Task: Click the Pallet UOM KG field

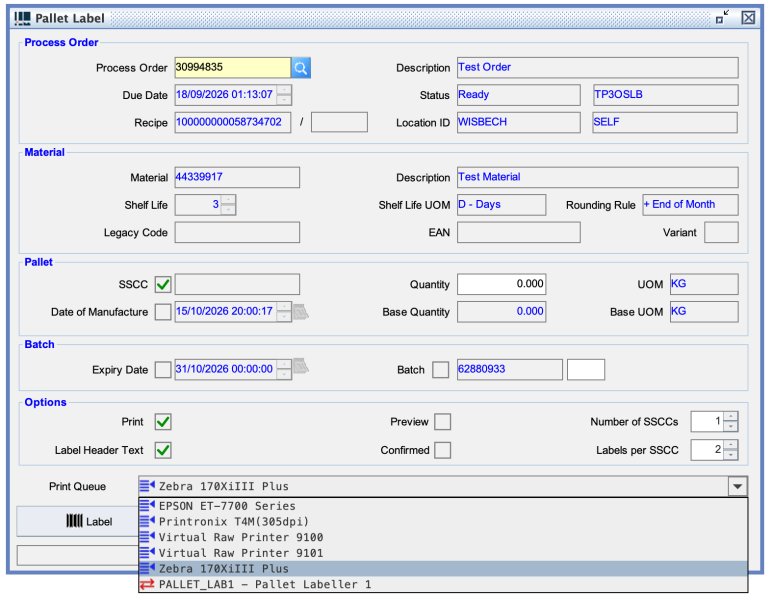Action: click(x=704, y=284)
